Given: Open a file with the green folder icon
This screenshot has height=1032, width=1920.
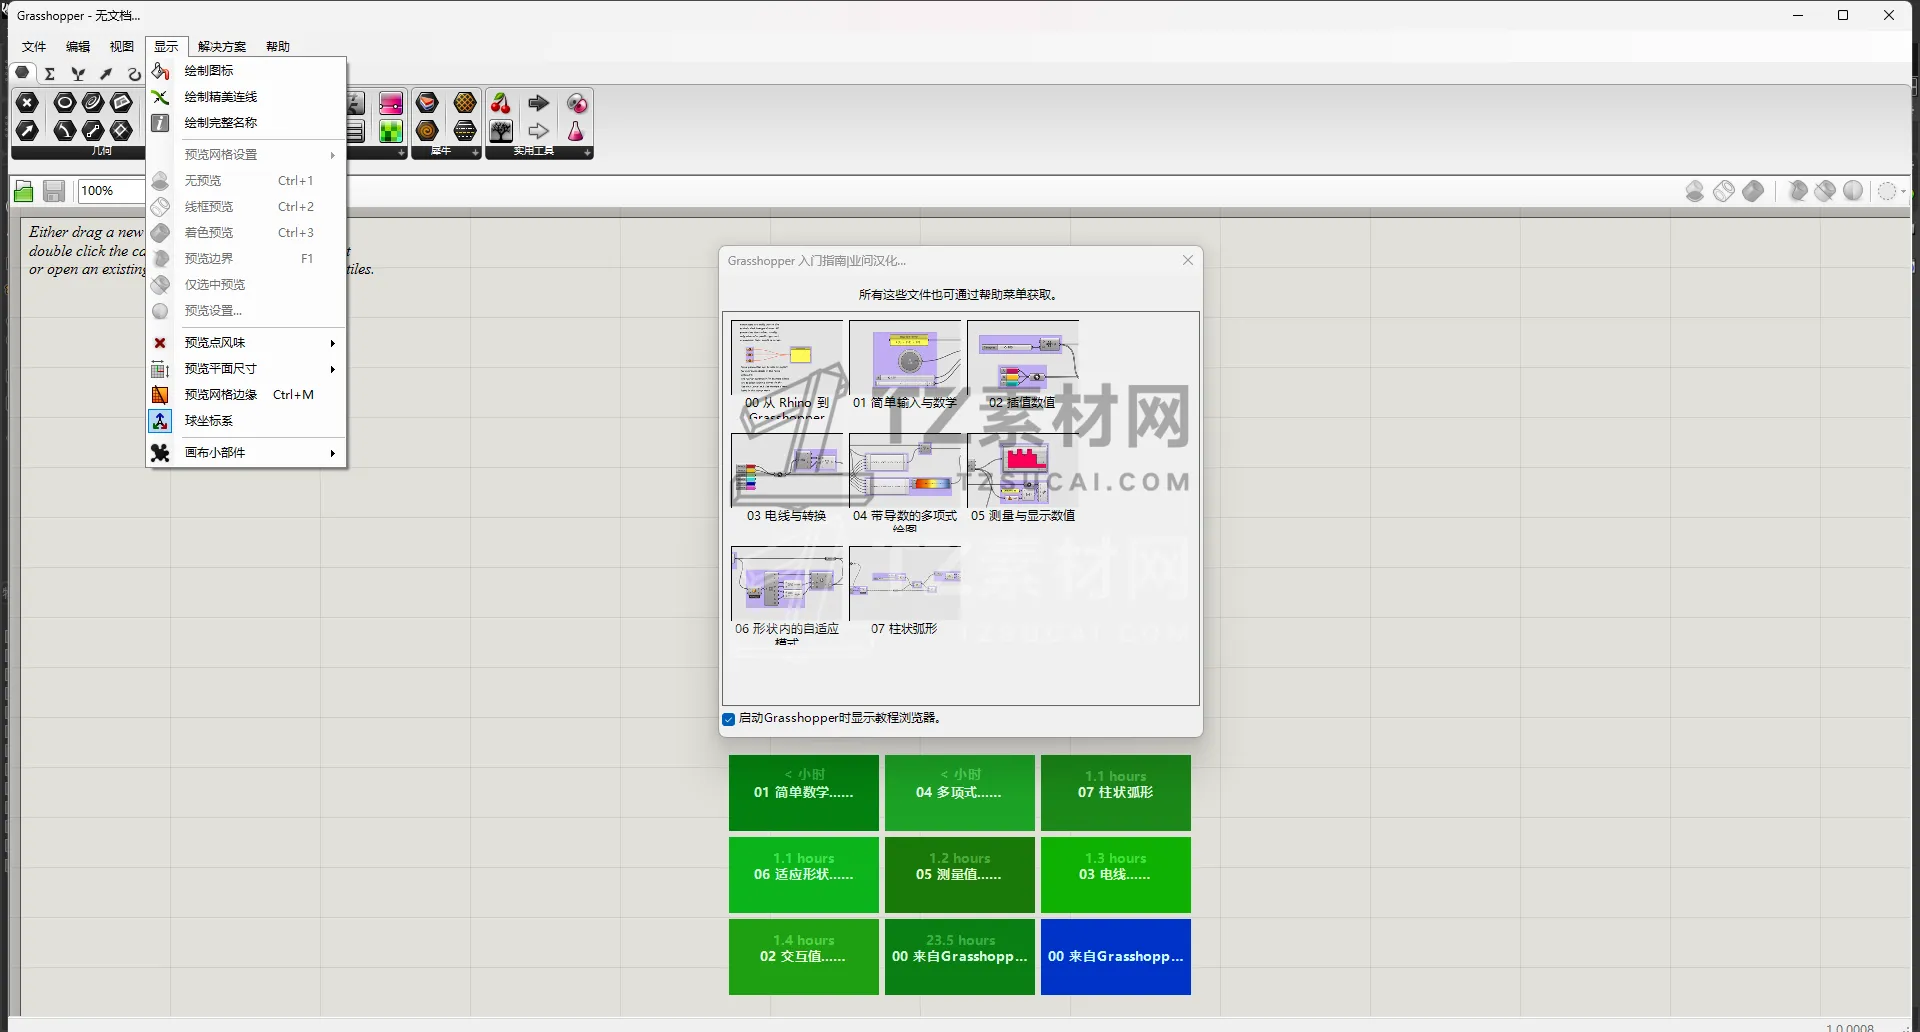Looking at the screenshot, I should [24, 191].
